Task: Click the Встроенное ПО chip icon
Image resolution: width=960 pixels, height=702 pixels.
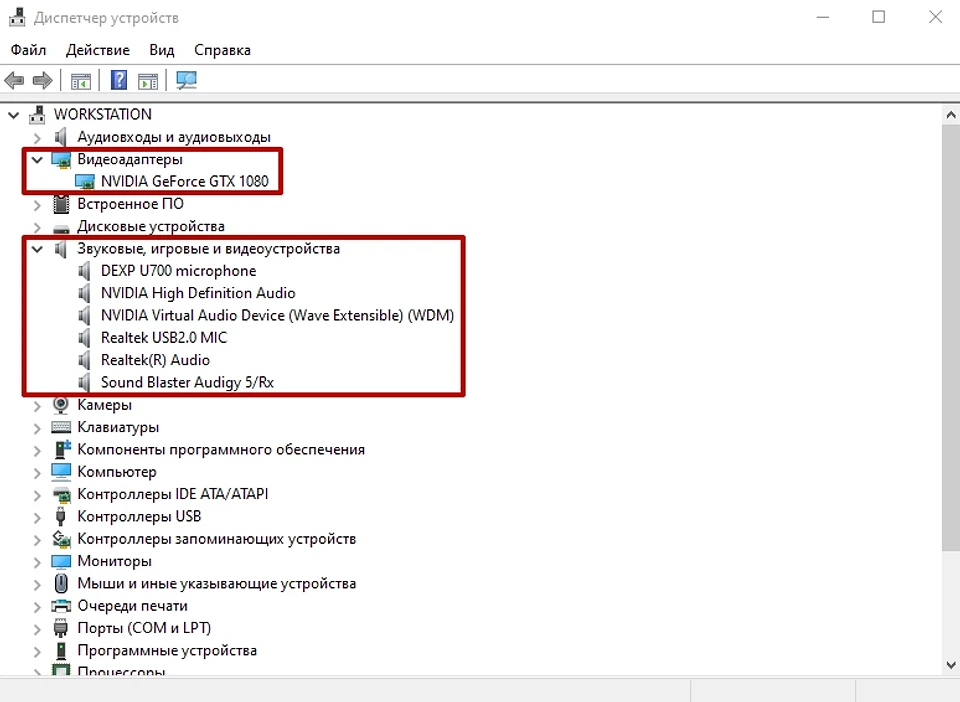Action: pyautogui.click(x=61, y=204)
